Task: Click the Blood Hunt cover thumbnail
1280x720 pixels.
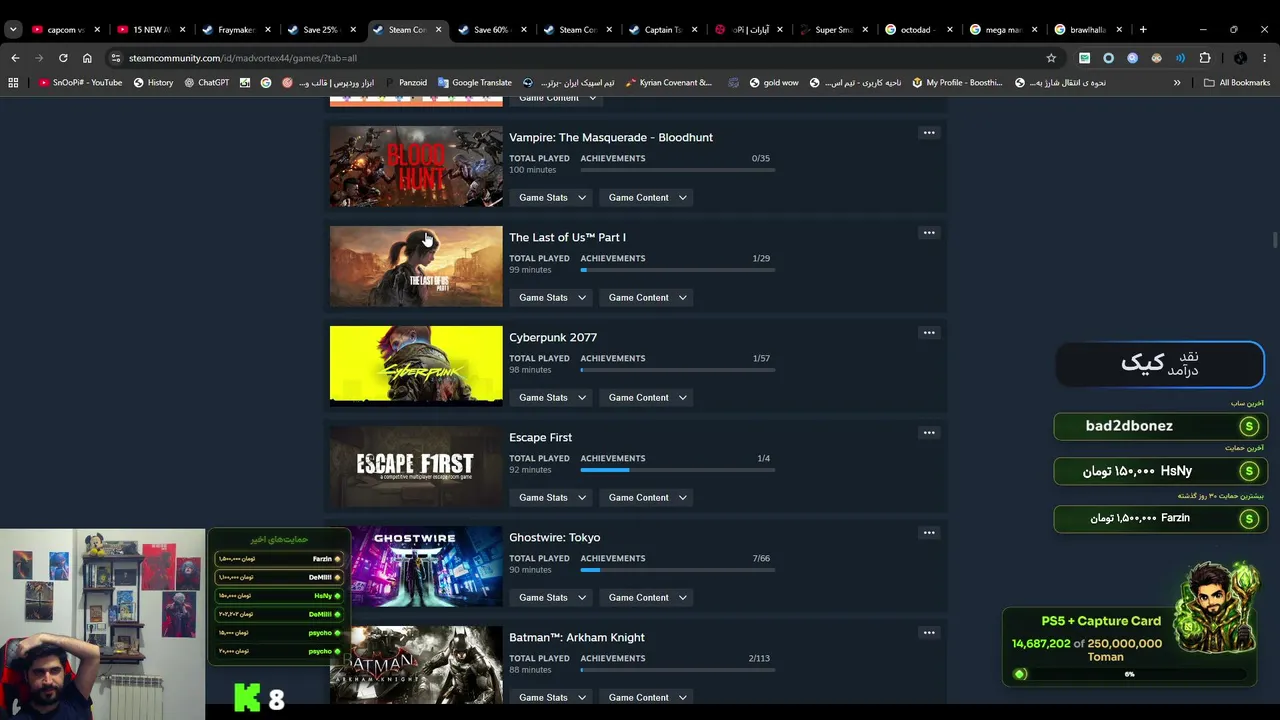Action: [x=416, y=166]
